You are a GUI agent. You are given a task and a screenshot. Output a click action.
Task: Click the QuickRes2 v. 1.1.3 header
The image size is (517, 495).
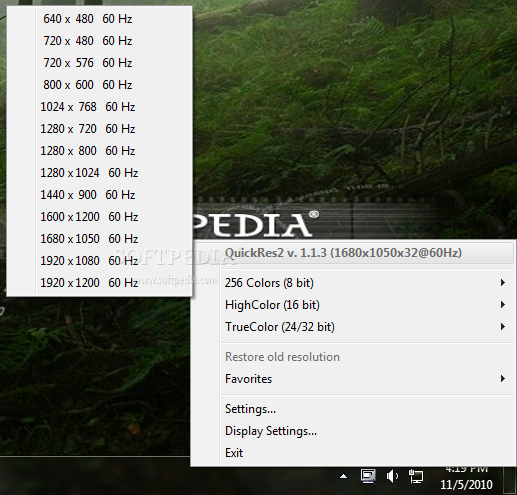click(353, 253)
